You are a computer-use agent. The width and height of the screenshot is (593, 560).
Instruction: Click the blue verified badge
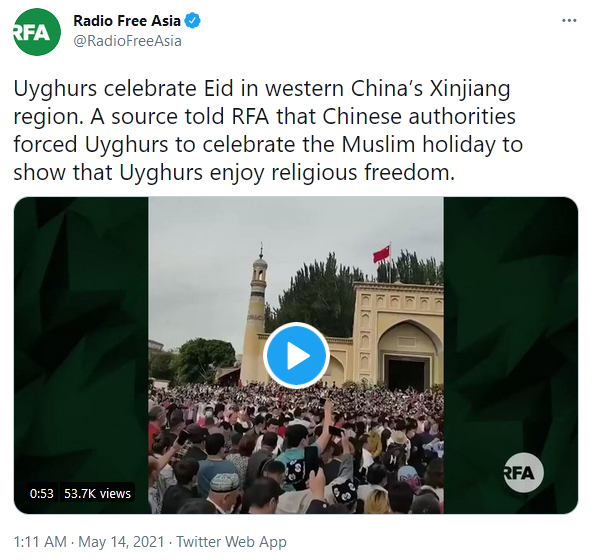192,21
